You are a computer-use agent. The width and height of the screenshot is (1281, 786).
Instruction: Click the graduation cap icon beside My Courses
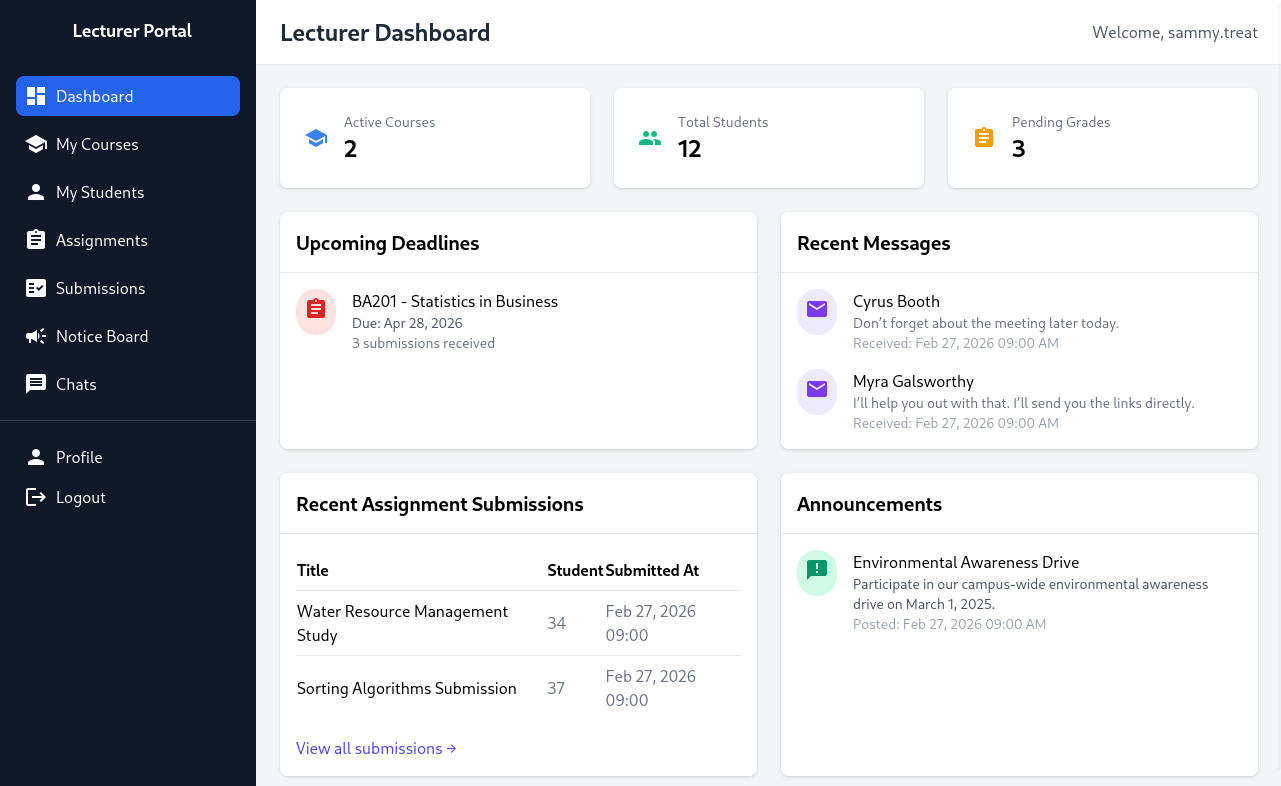tap(36, 144)
